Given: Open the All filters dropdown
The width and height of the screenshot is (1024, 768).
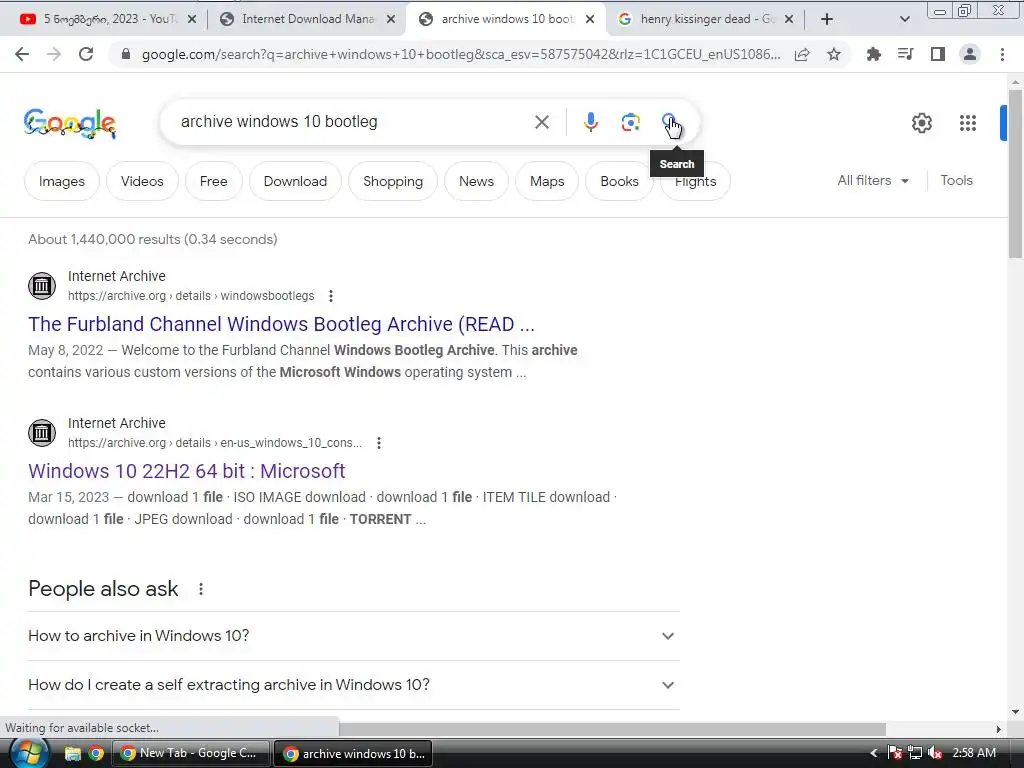Looking at the screenshot, I should pos(872,180).
